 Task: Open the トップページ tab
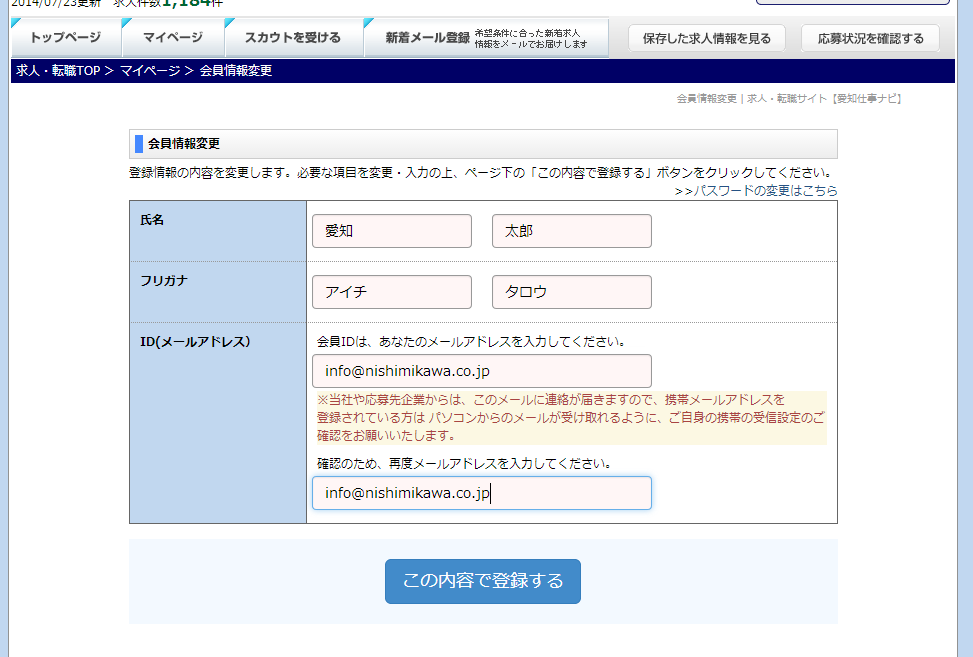pyautogui.click(x=66, y=38)
